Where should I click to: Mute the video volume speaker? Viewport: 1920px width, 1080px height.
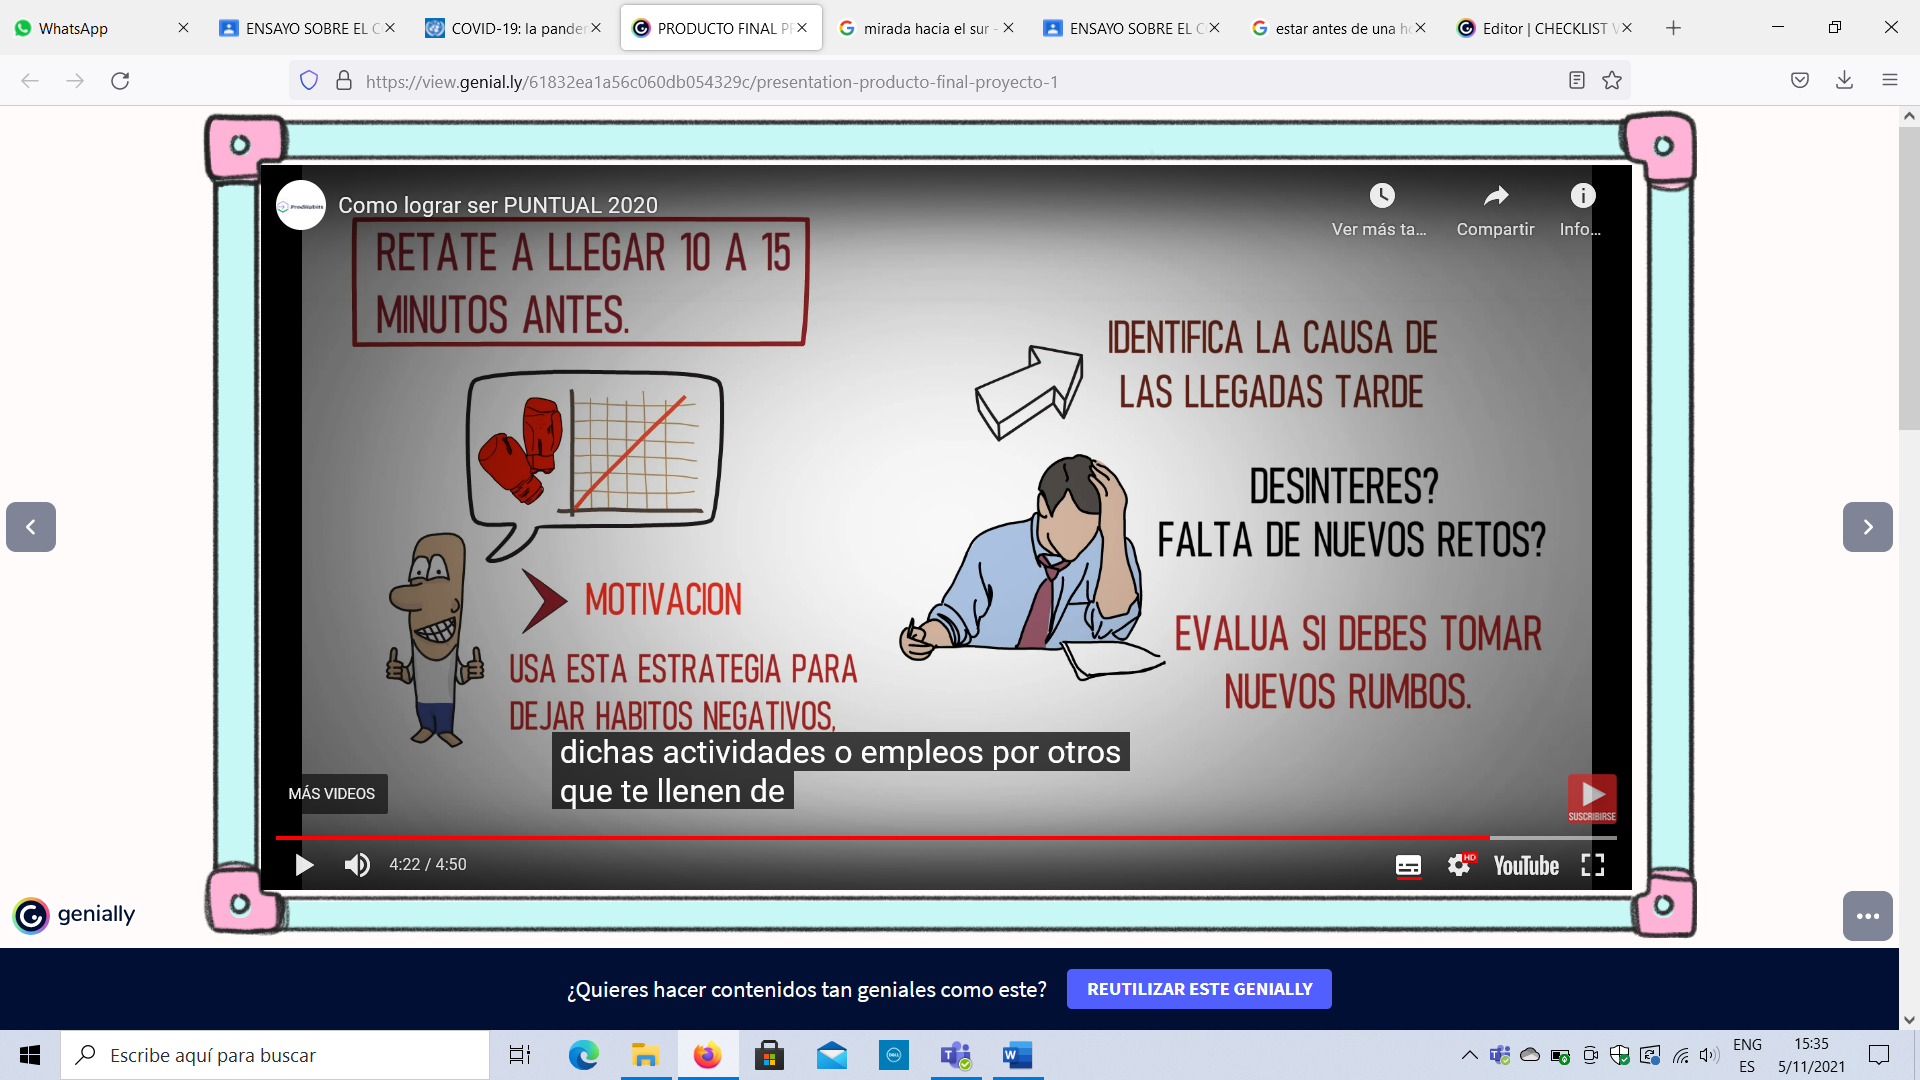pos(357,865)
